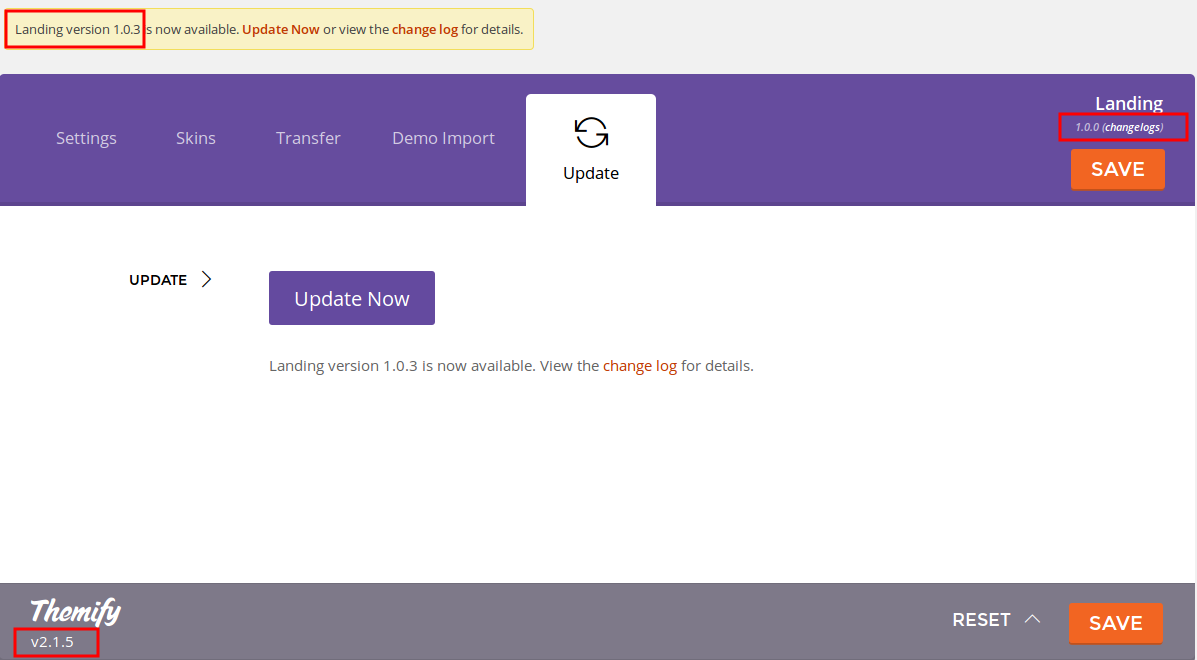Select the UPDATE section label
The image size is (1197, 660).
pos(158,280)
